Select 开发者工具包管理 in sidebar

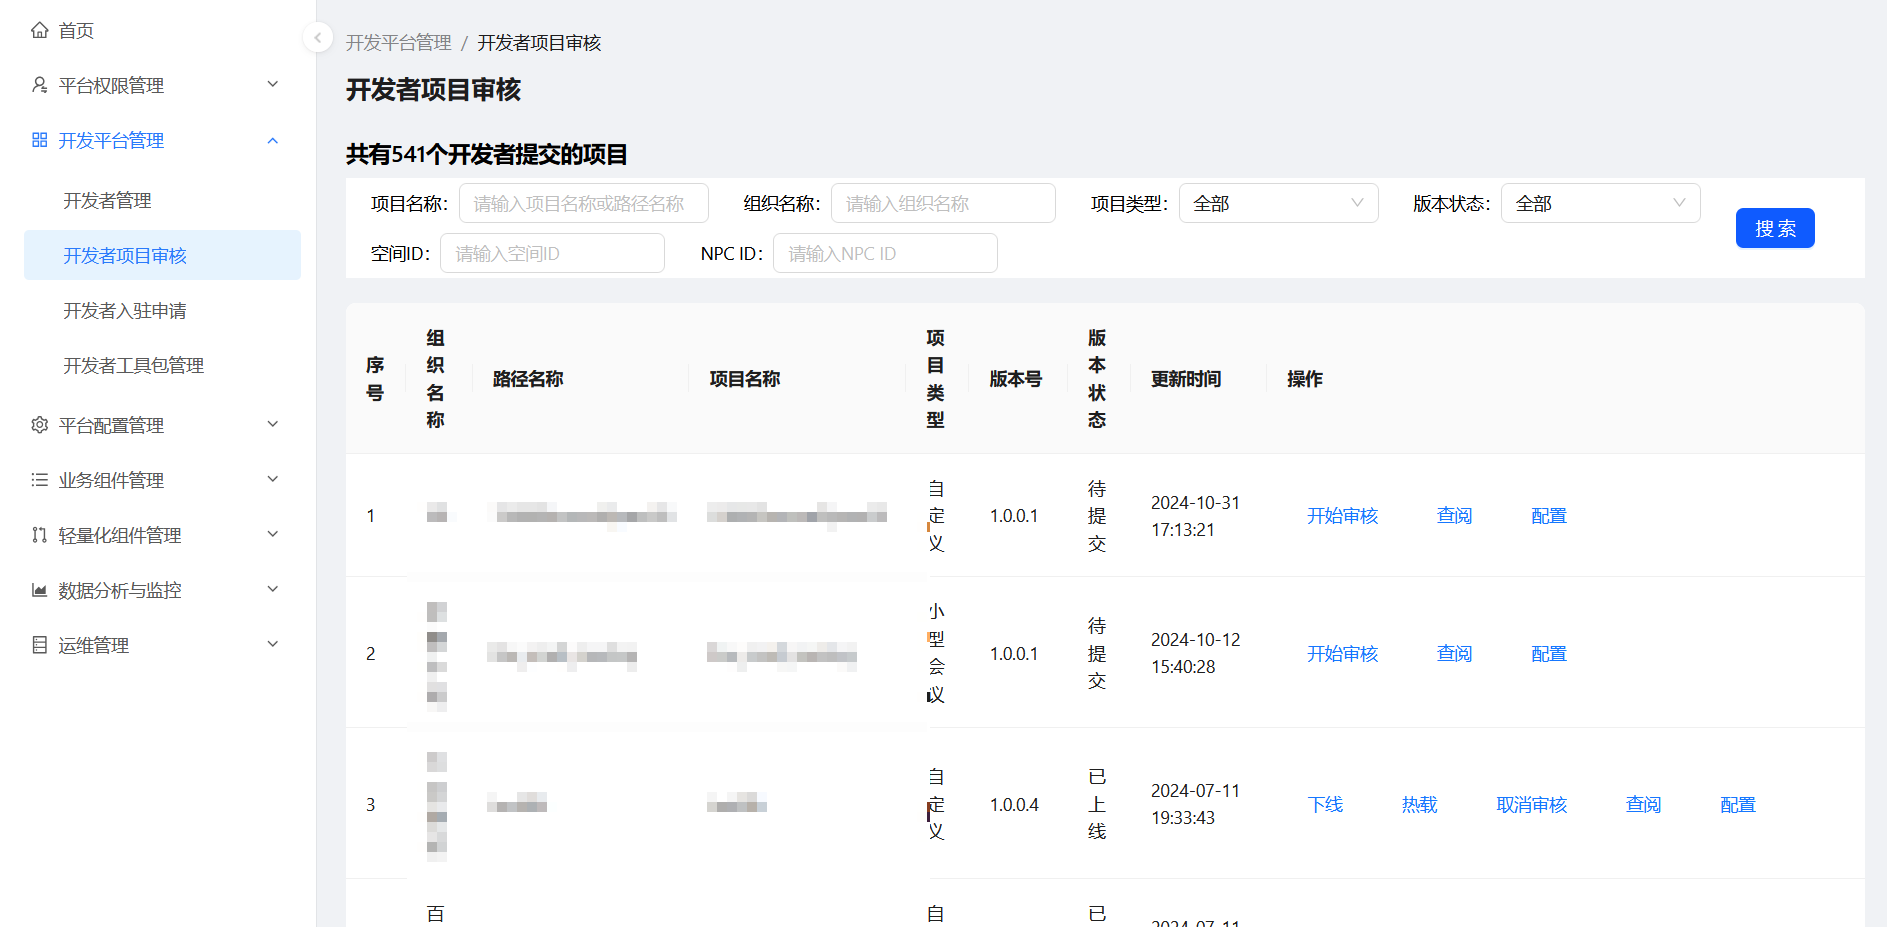(x=133, y=366)
